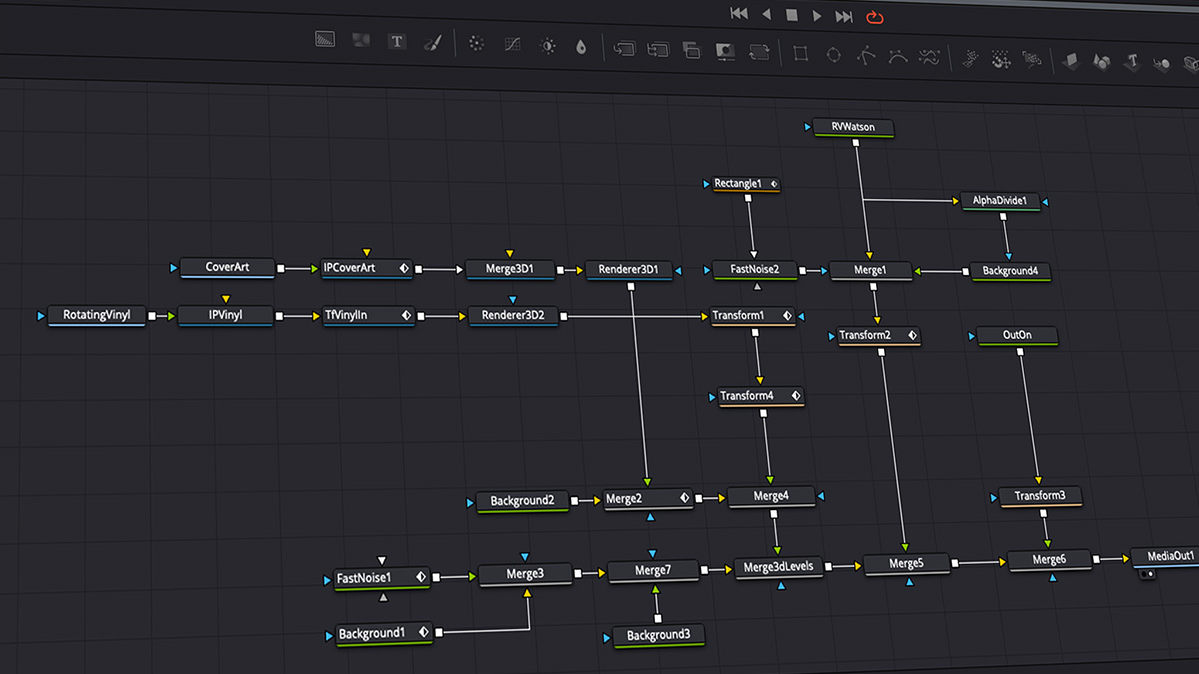Select the Rectangle mask tool
Image resolution: width=1199 pixels, height=674 pixels.
coord(800,54)
